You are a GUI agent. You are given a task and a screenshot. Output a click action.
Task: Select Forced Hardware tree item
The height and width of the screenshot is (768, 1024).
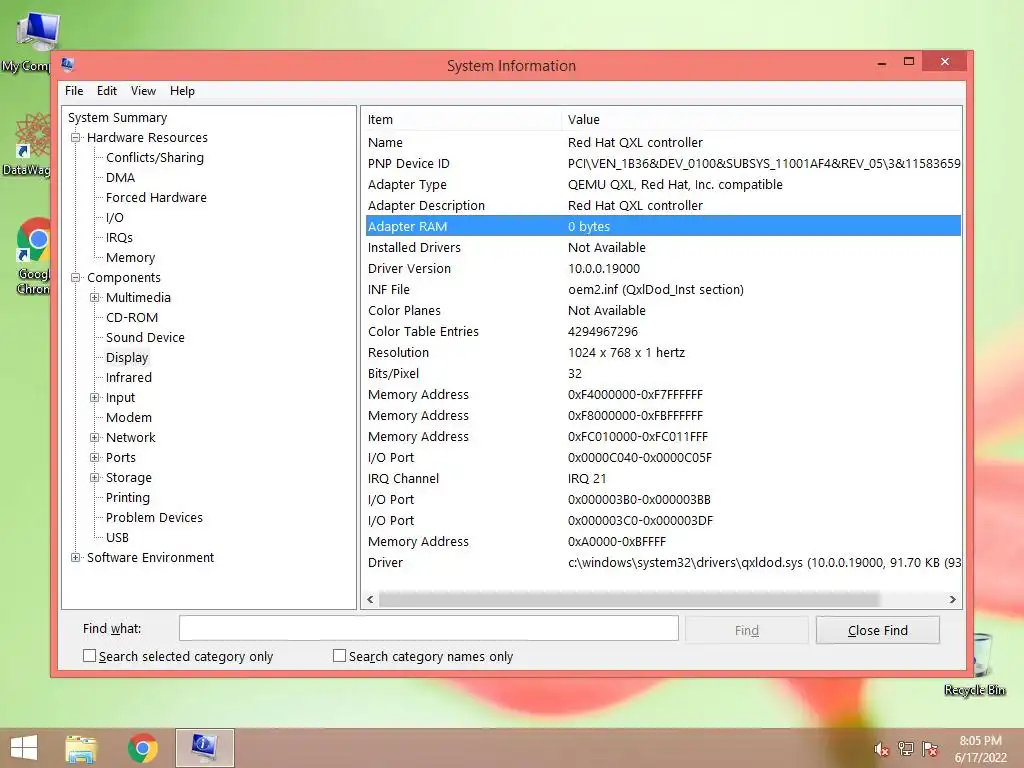coord(156,197)
